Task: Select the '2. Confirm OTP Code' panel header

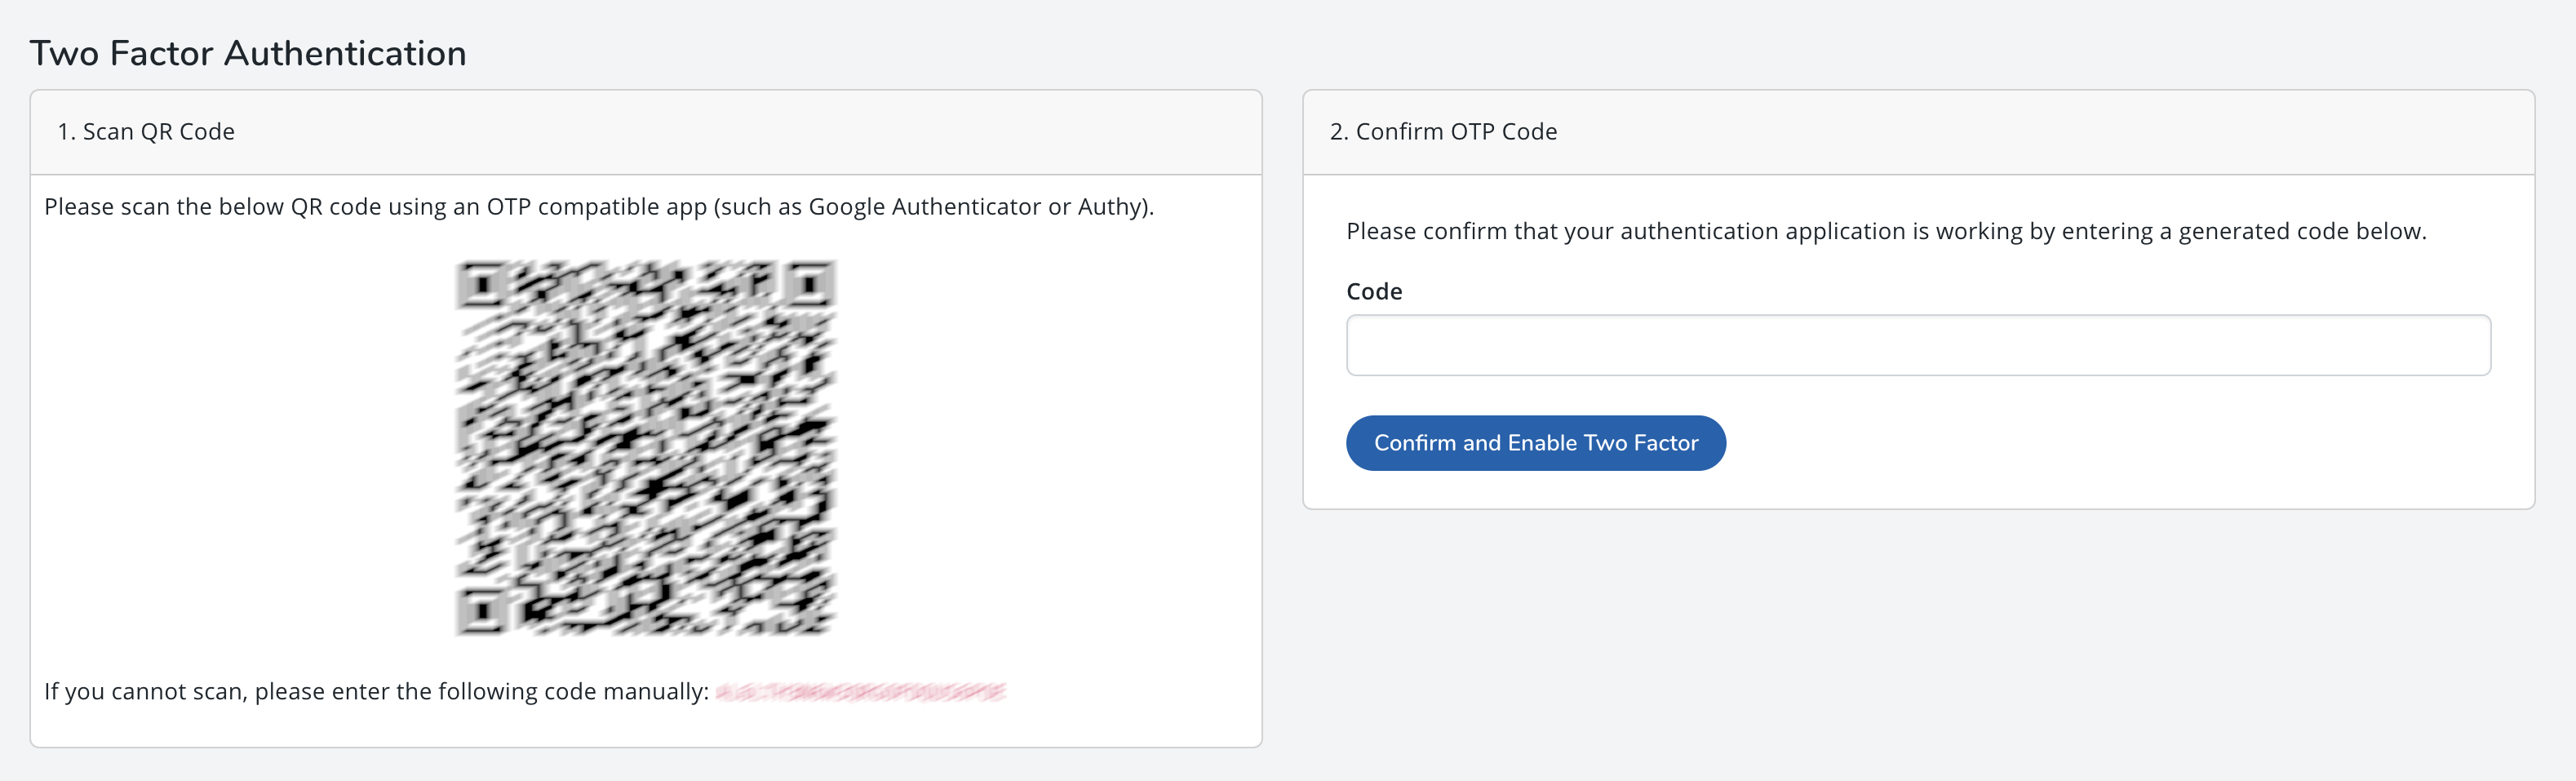Action: 1917,132
